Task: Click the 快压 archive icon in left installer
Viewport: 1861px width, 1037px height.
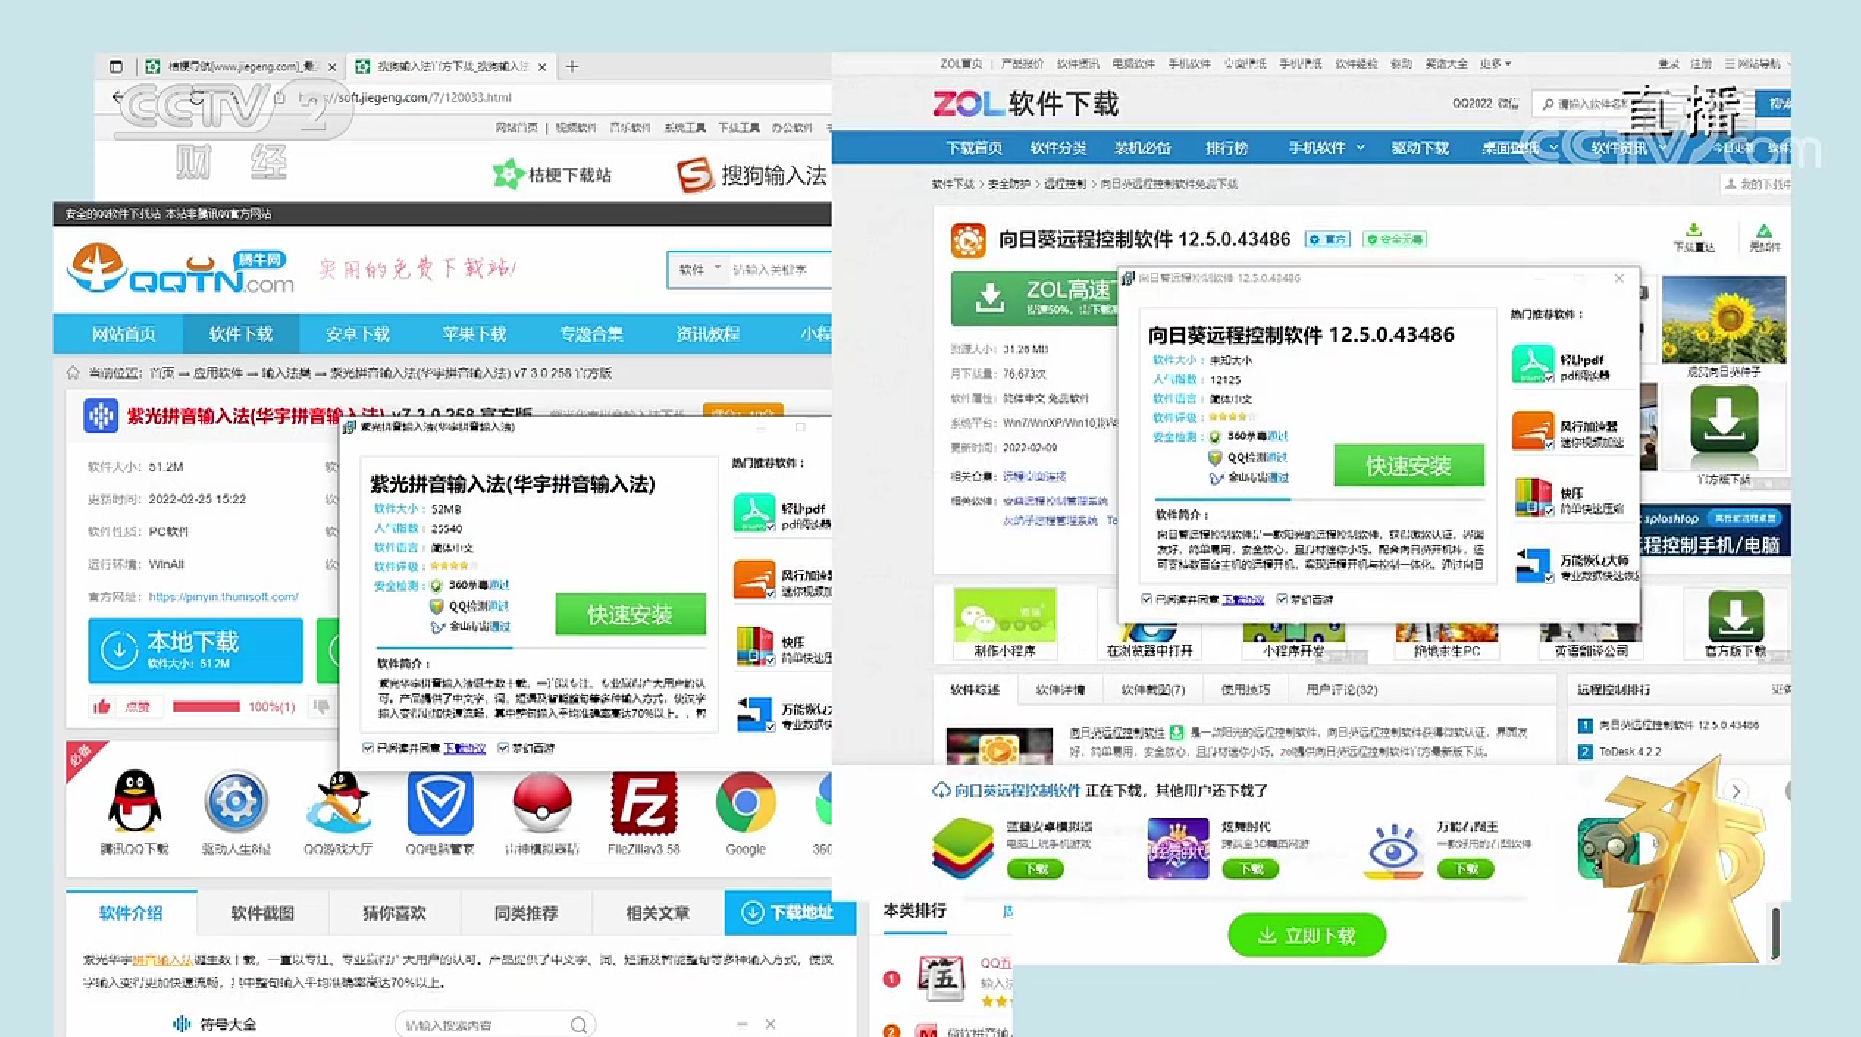Action: [x=754, y=646]
